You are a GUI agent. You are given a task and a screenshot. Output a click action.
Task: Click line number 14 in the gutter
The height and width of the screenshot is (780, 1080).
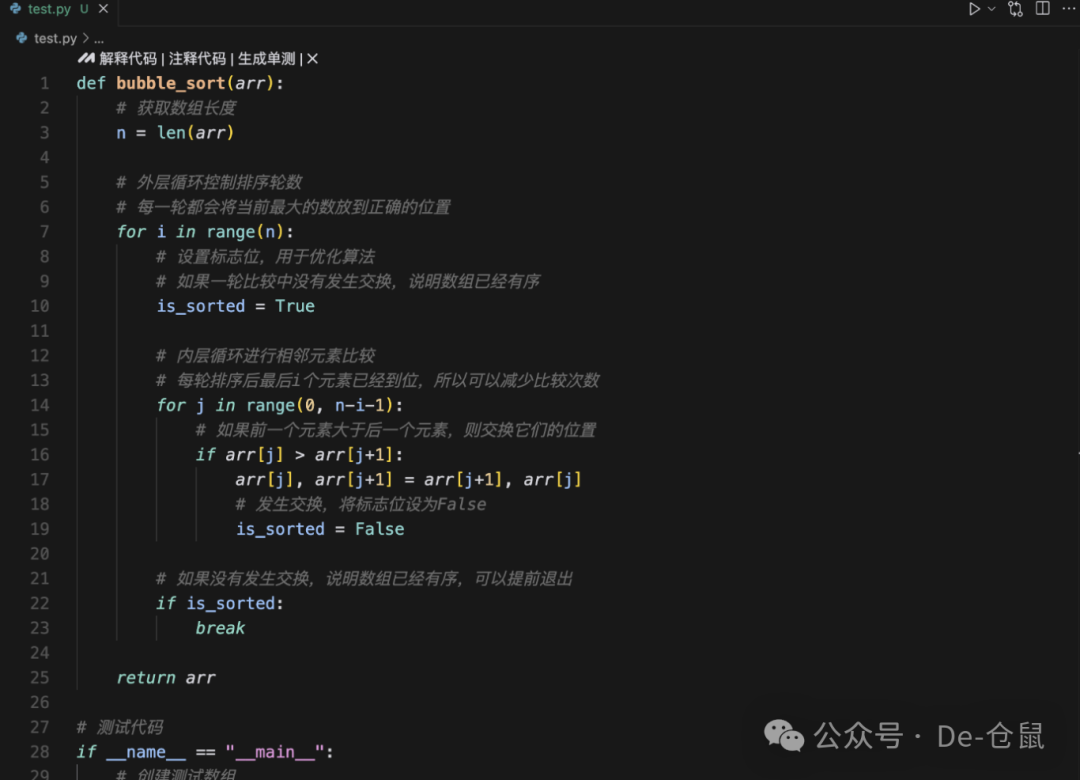40,405
